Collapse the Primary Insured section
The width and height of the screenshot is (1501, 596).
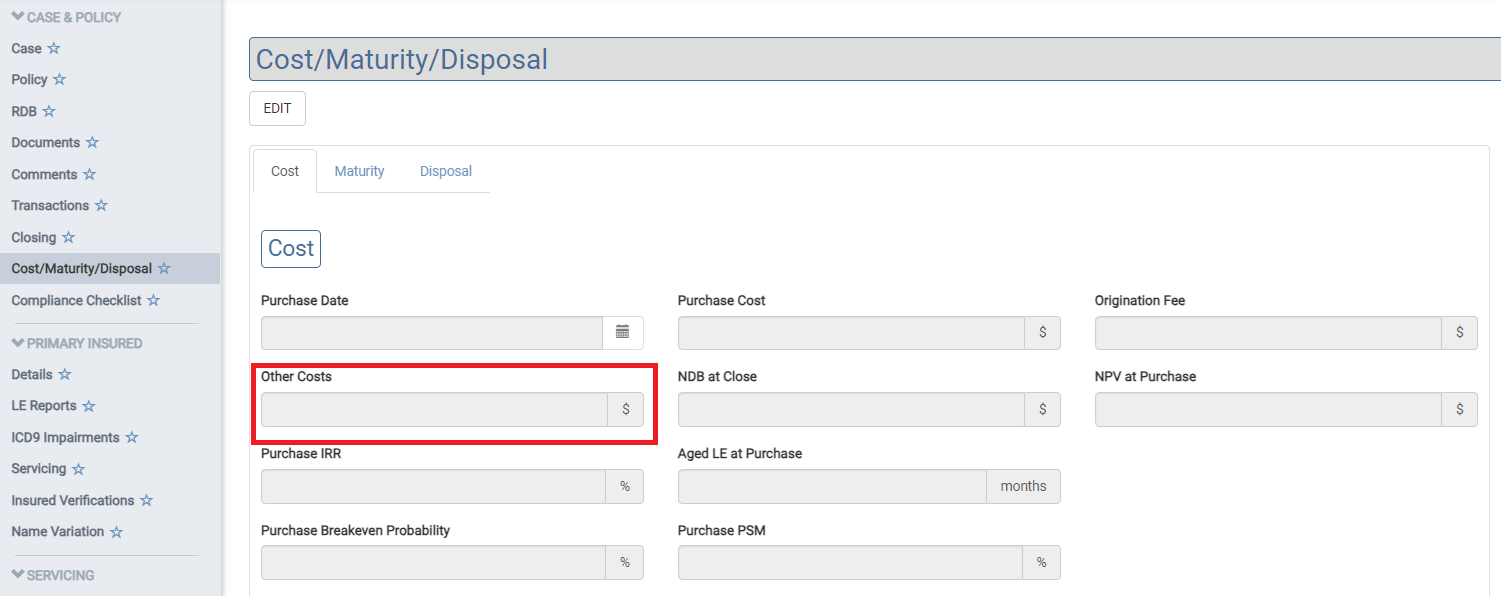click(x=18, y=343)
